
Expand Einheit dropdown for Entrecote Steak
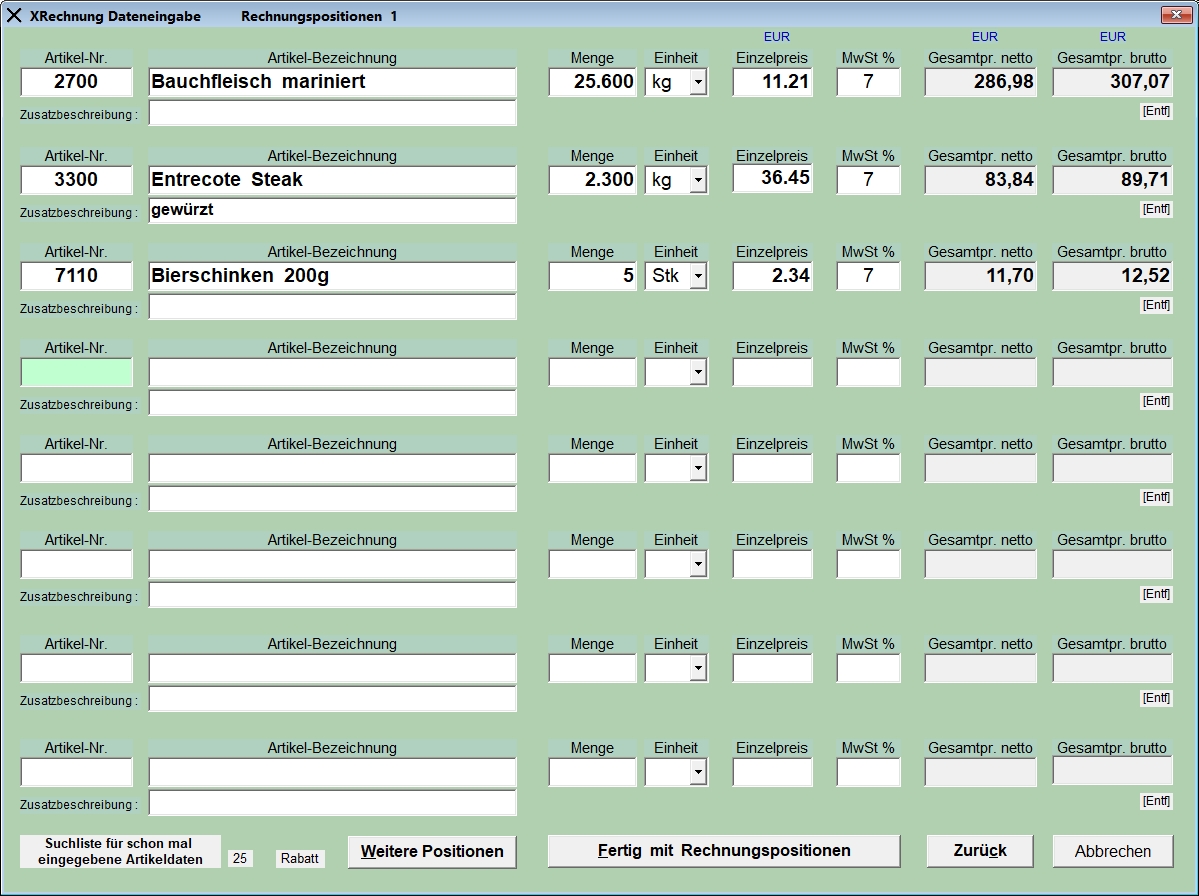tap(697, 181)
